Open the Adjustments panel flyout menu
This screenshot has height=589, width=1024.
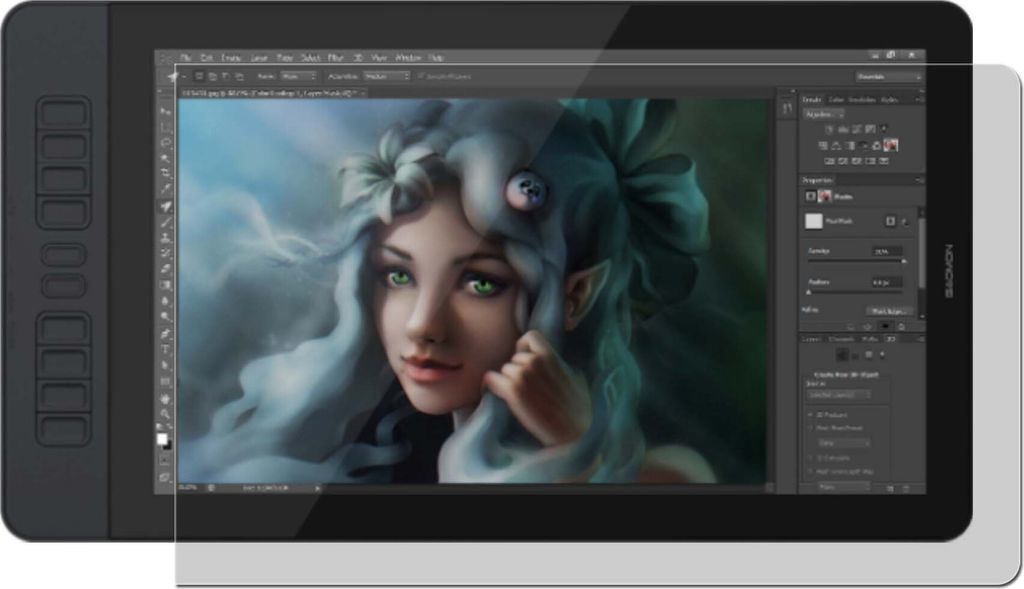[918, 100]
